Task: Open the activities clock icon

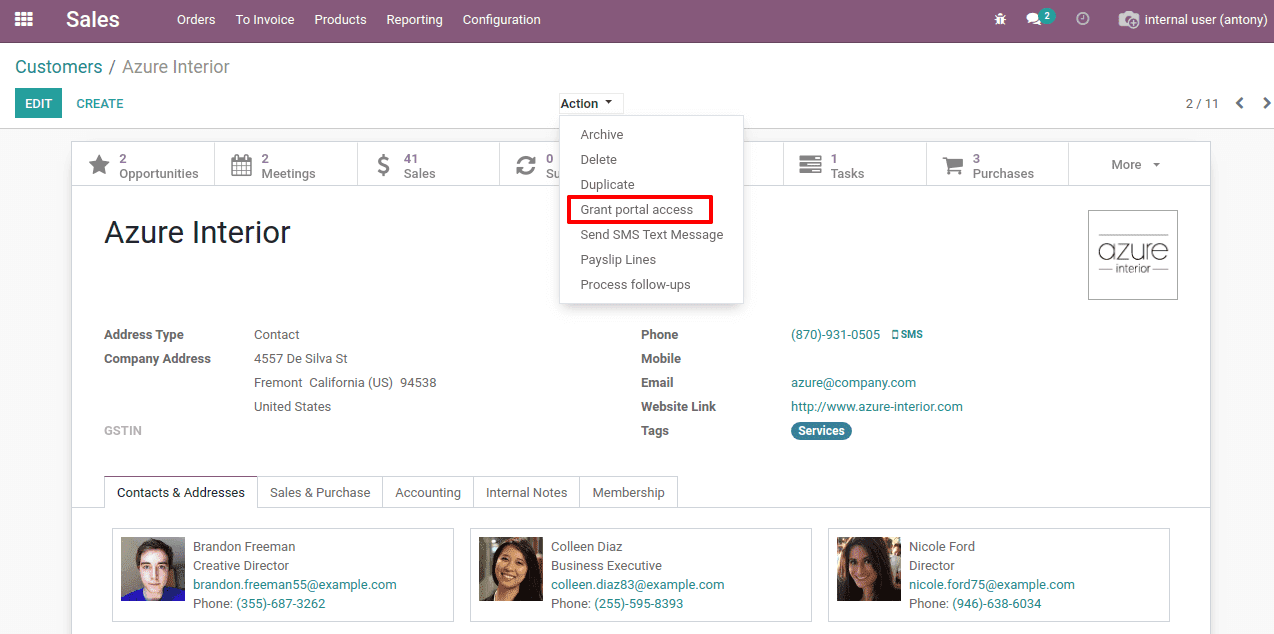Action: pyautogui.click(x=1082, y=19)
